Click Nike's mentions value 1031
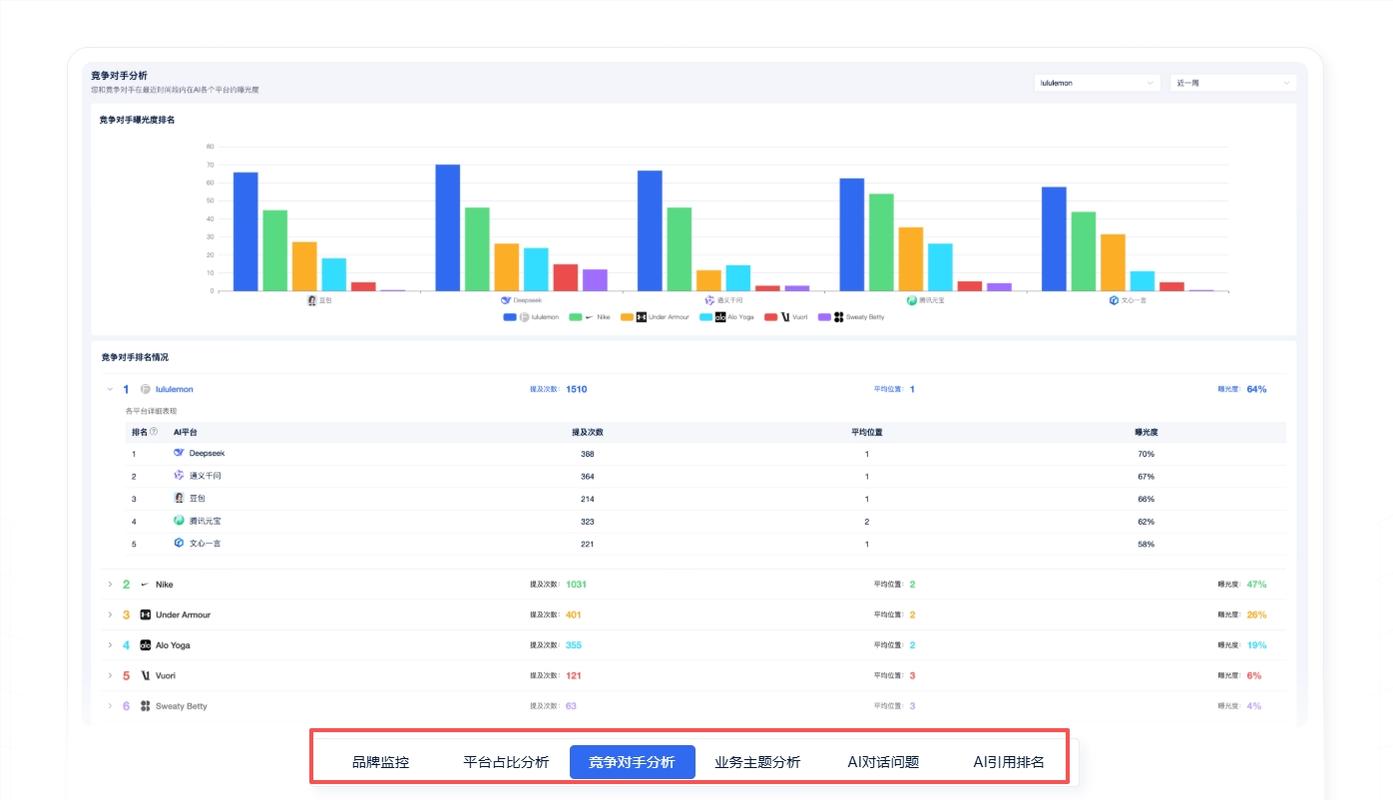Image resolution: width=1393 pixels, height=800 pixels. pyautogui.click(x=576, y=584)
